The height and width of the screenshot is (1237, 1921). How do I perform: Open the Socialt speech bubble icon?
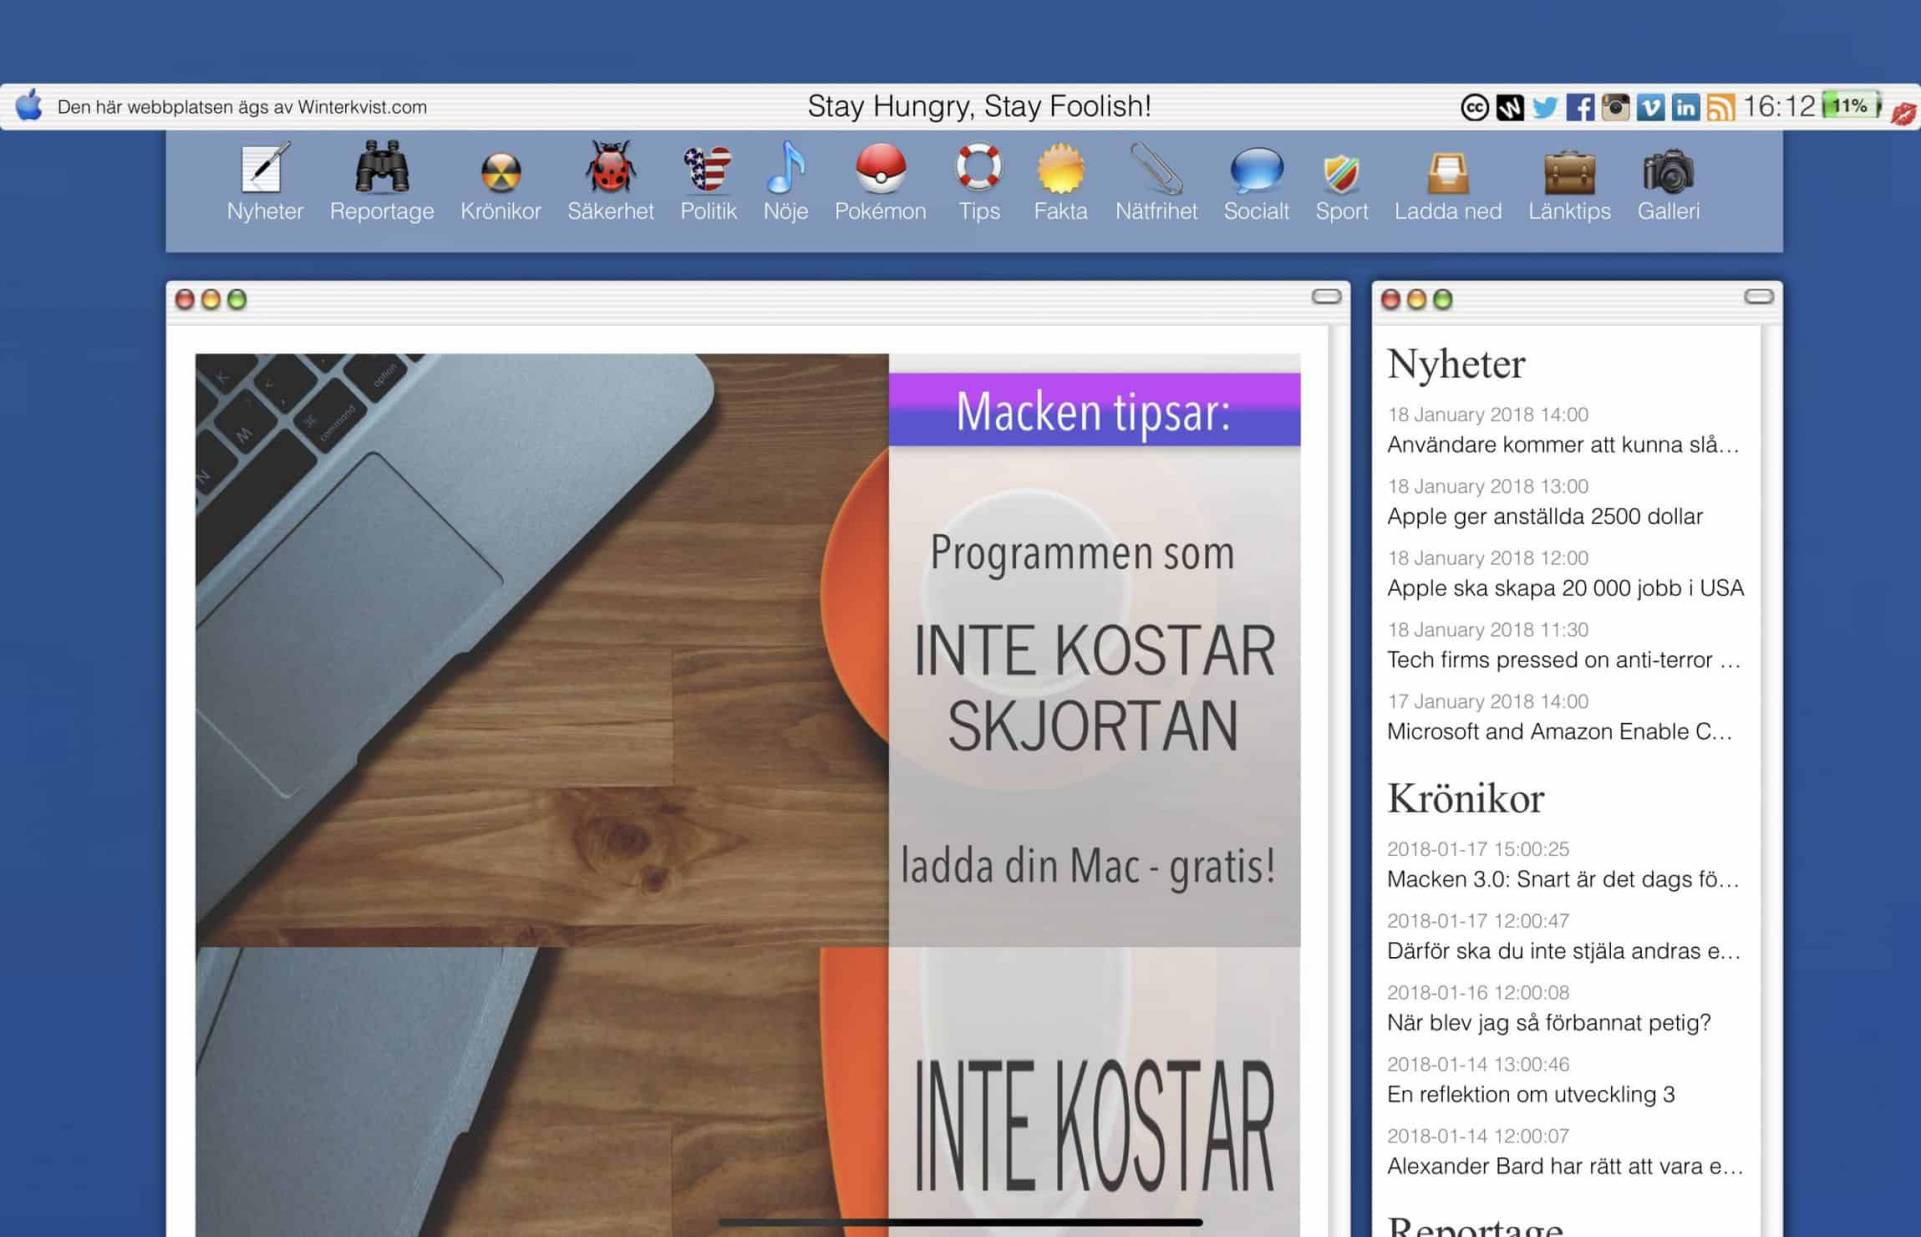[1256, 169]
